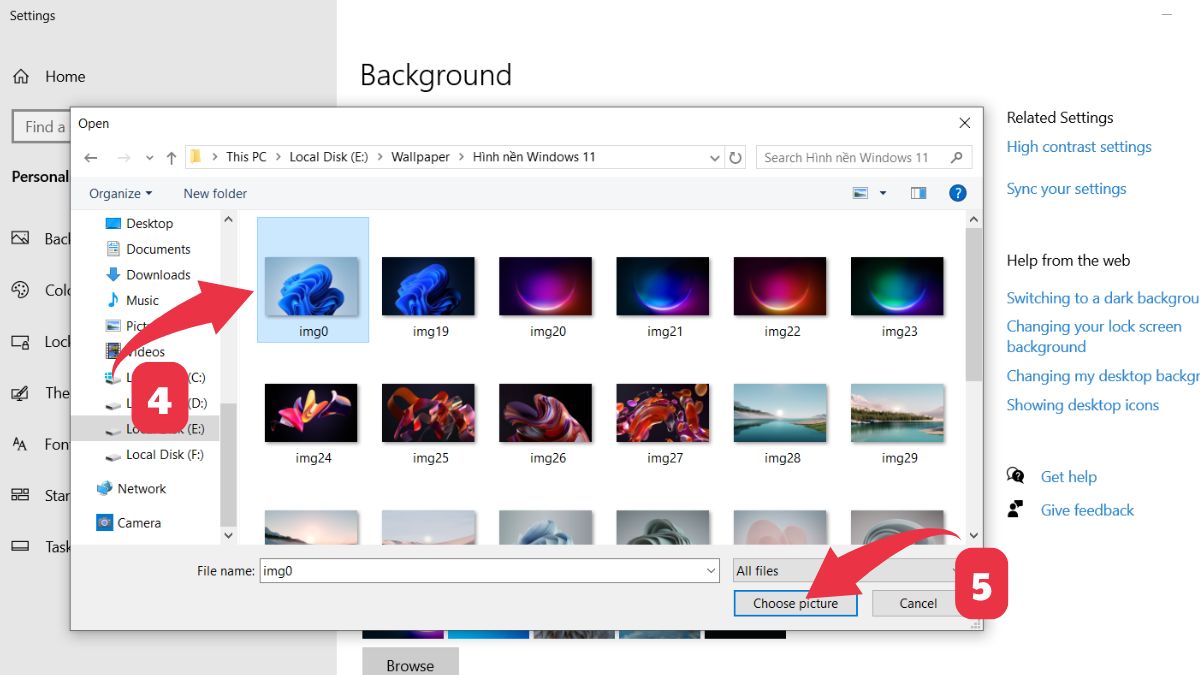Expand the File name history dropdown

(x=711, y=571)
